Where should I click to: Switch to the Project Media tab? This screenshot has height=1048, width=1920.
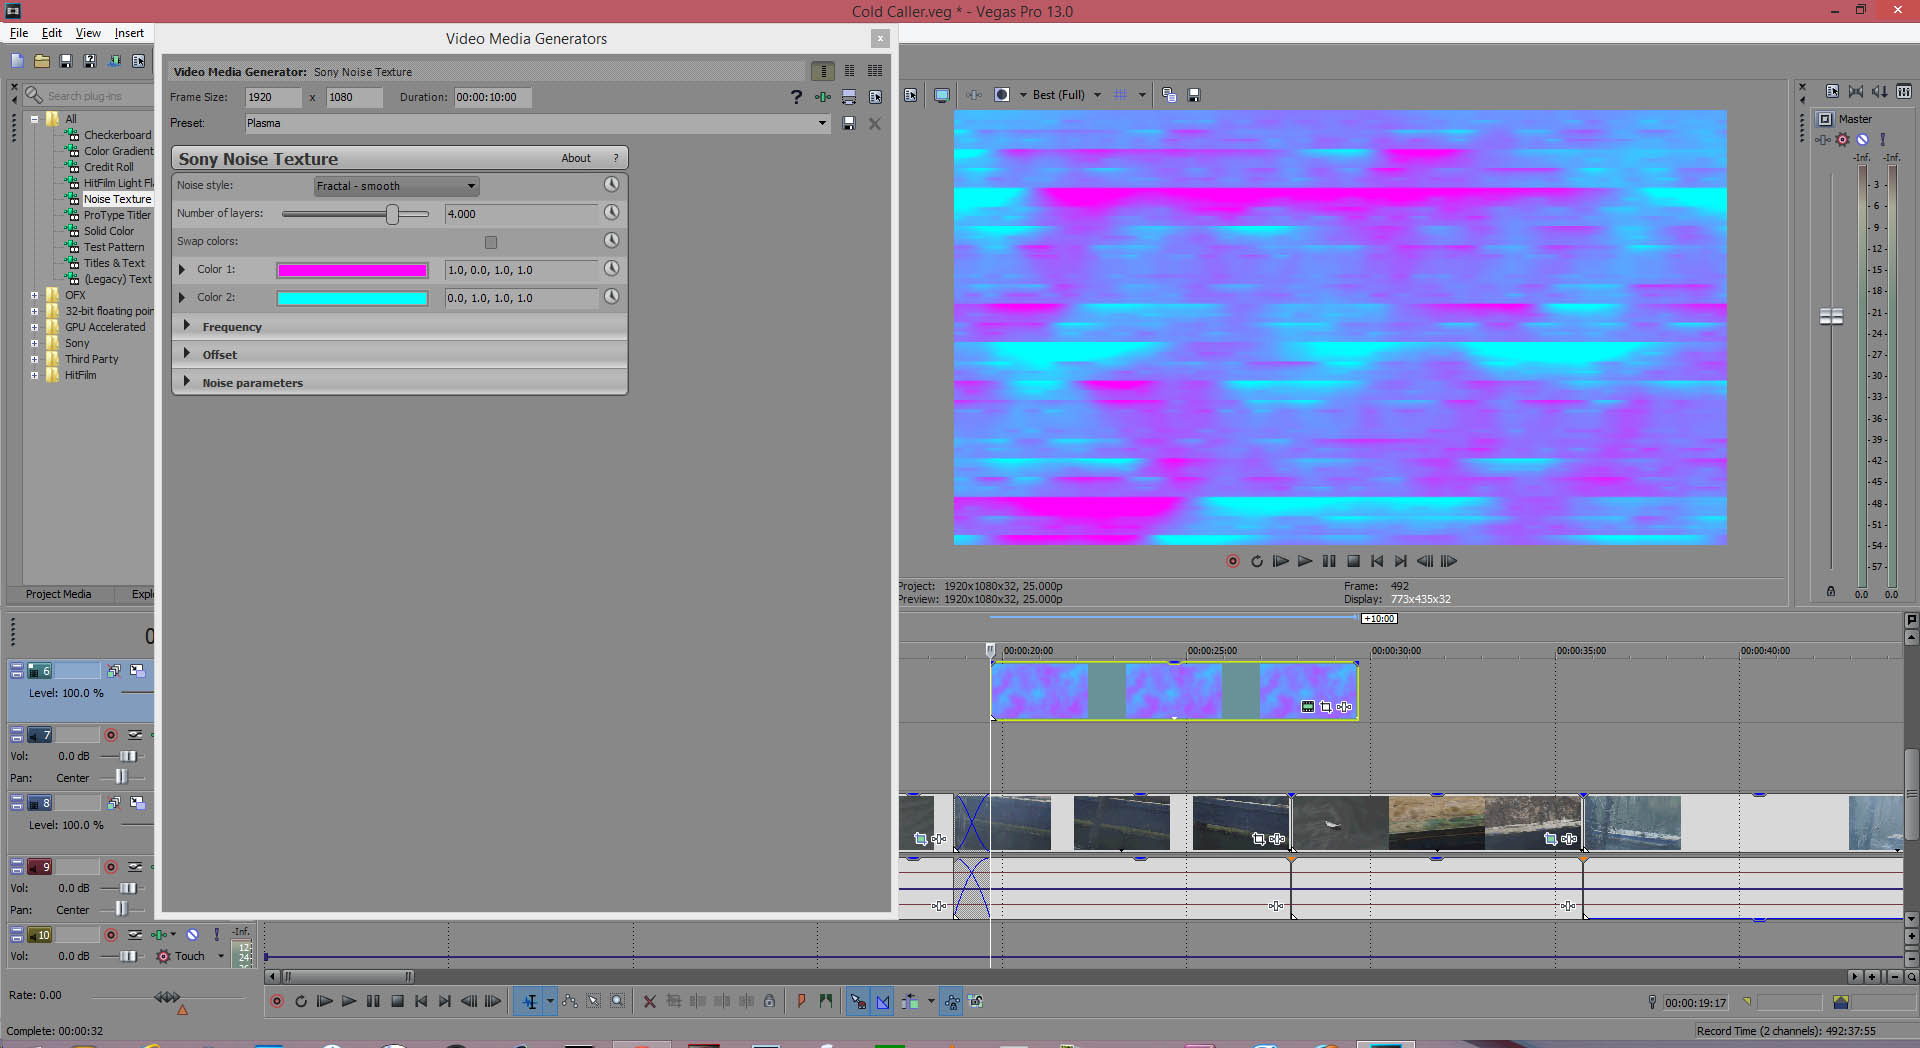point(58,594)
